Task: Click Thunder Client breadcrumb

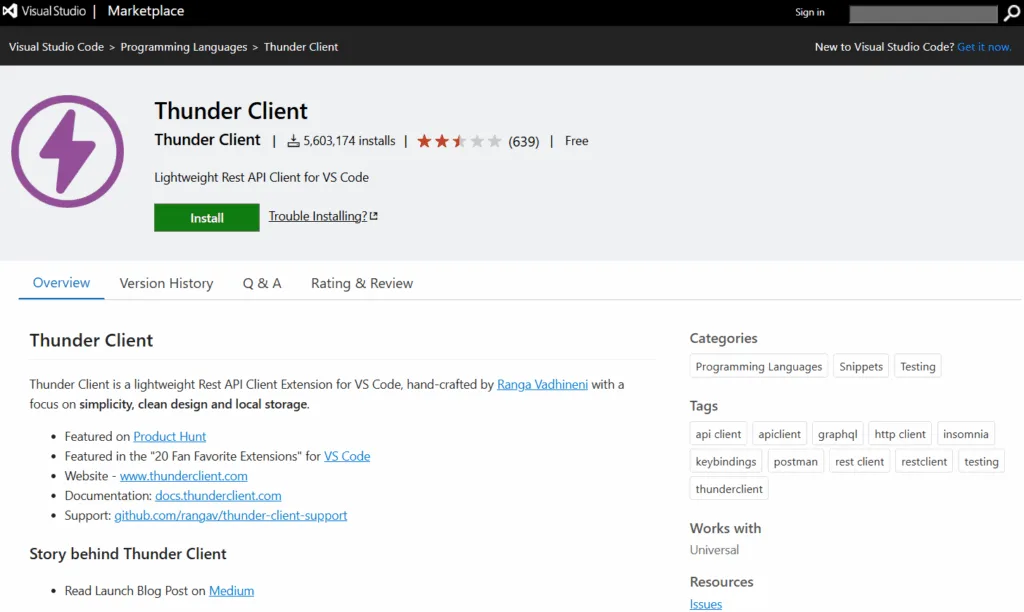Action: pos(301,47)
